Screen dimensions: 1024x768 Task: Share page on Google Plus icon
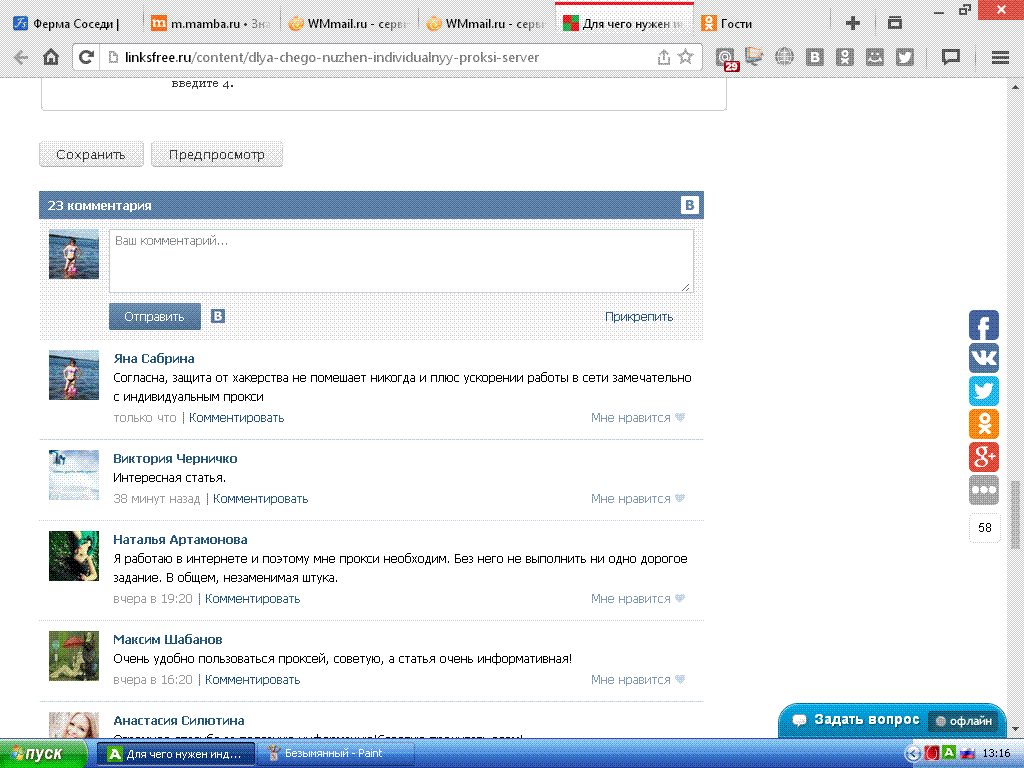click(x=984, y=456)
